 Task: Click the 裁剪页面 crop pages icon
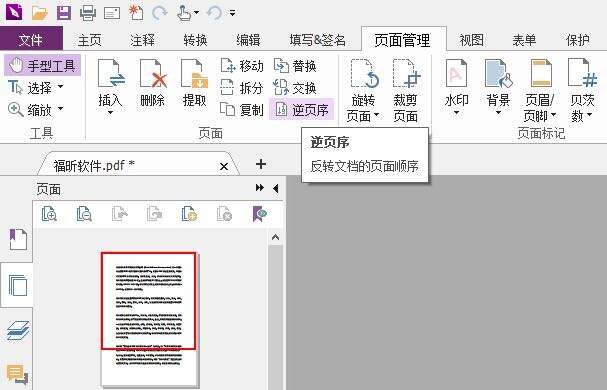(x=406, y=74)
